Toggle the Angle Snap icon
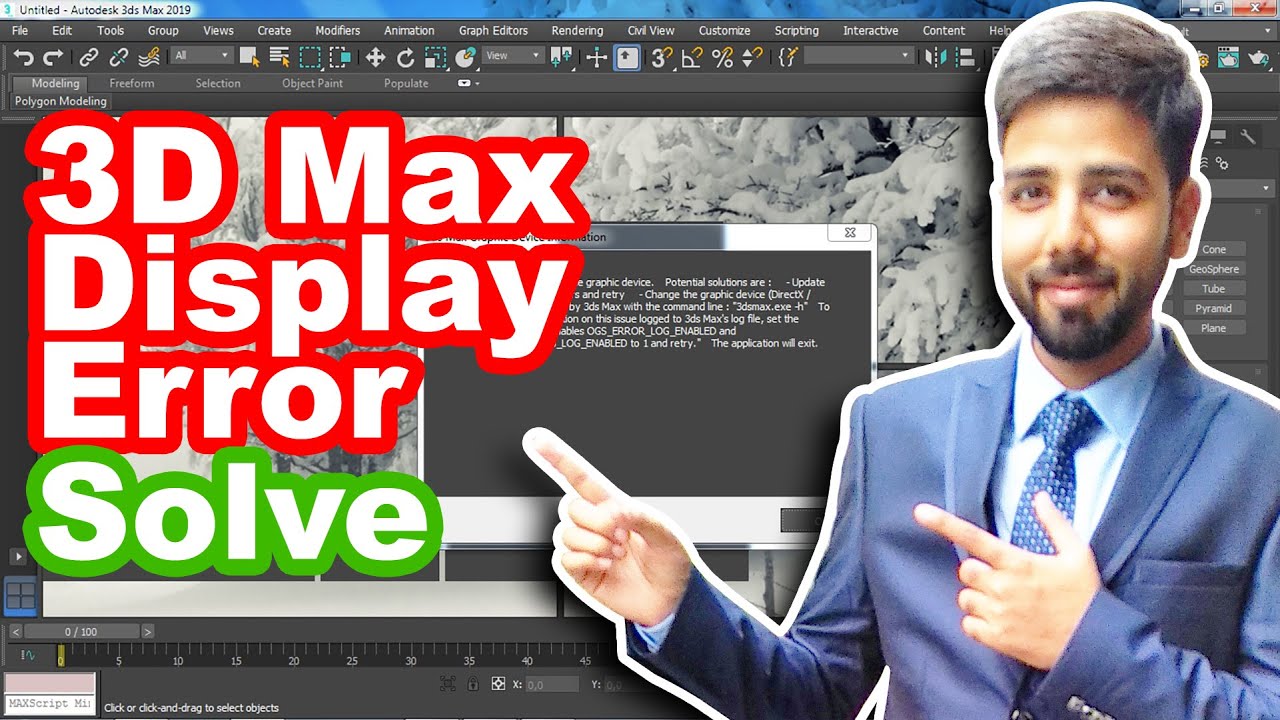 [691, 57]
